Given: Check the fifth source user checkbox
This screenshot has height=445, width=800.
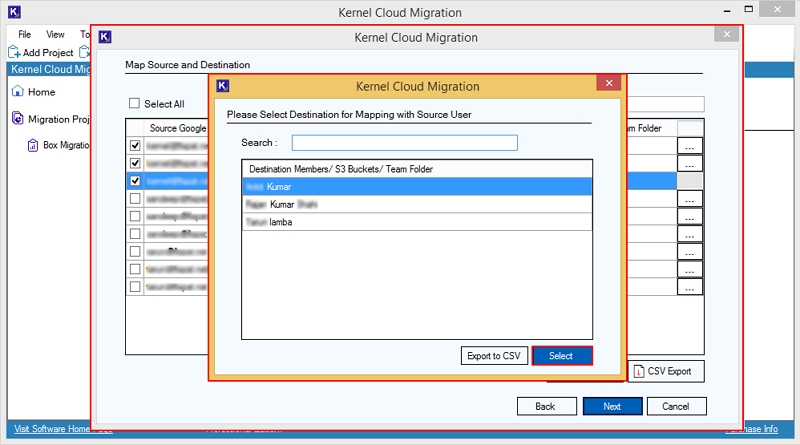Looking at the screenshot, I should tap(135, 216).
